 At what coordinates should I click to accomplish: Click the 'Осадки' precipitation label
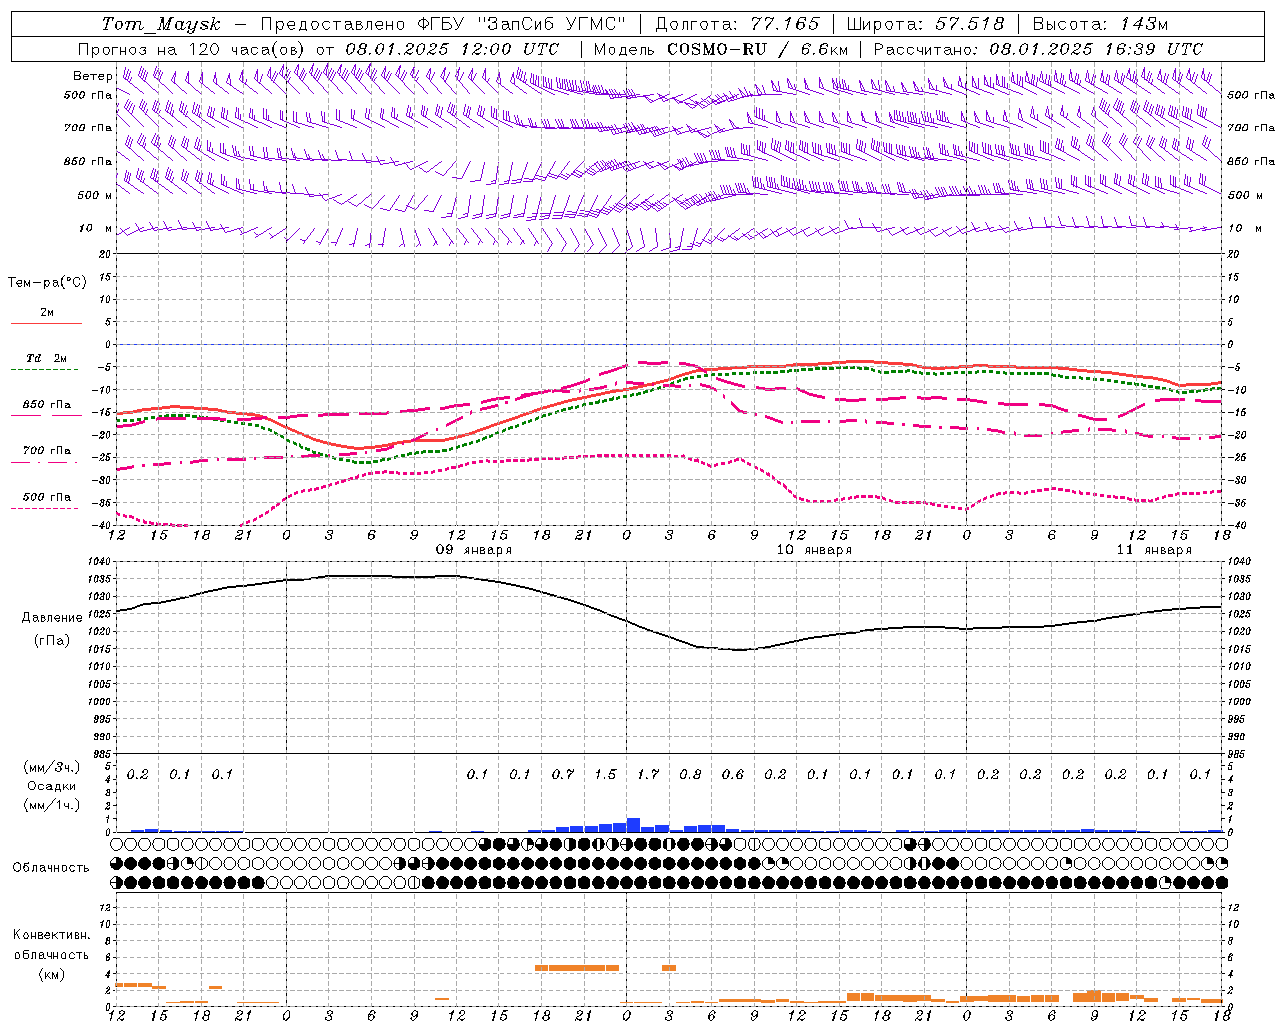[x=52, y=787]
